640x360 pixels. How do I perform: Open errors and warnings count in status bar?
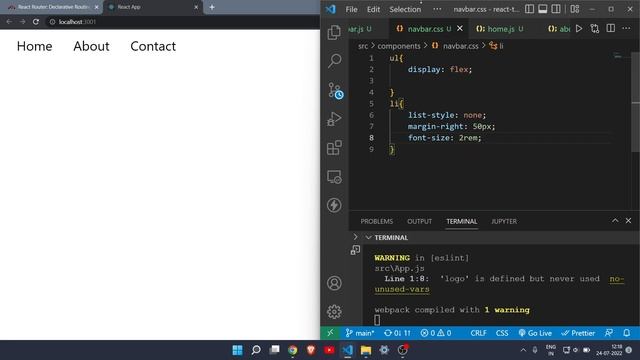coord(436,333)
